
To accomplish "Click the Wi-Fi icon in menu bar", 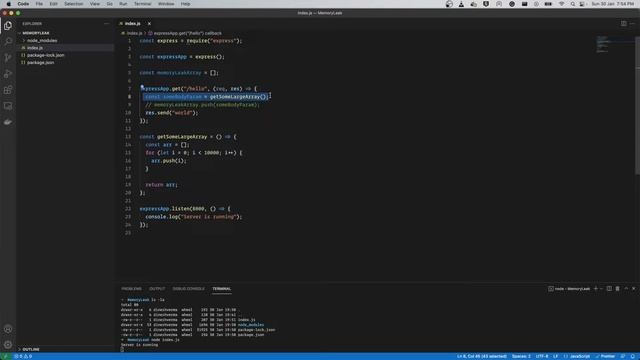I will (562, 4).
